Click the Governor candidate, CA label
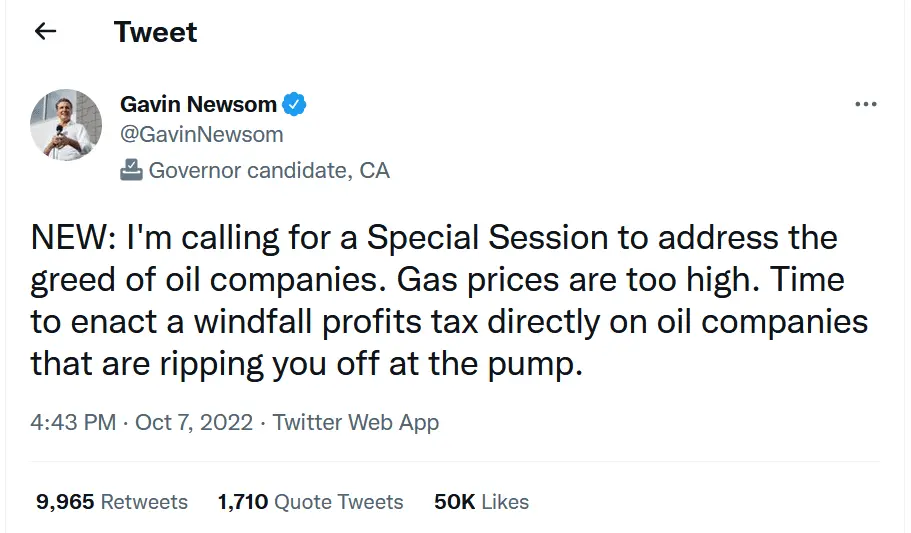Screen dimensions: 911x533 pos(269,170)
